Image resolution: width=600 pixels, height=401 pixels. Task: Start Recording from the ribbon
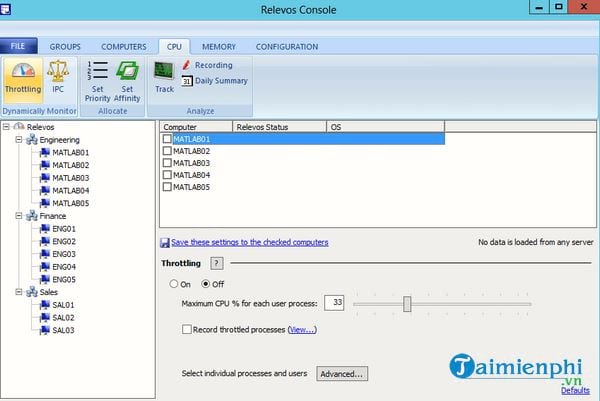point(208,65)
